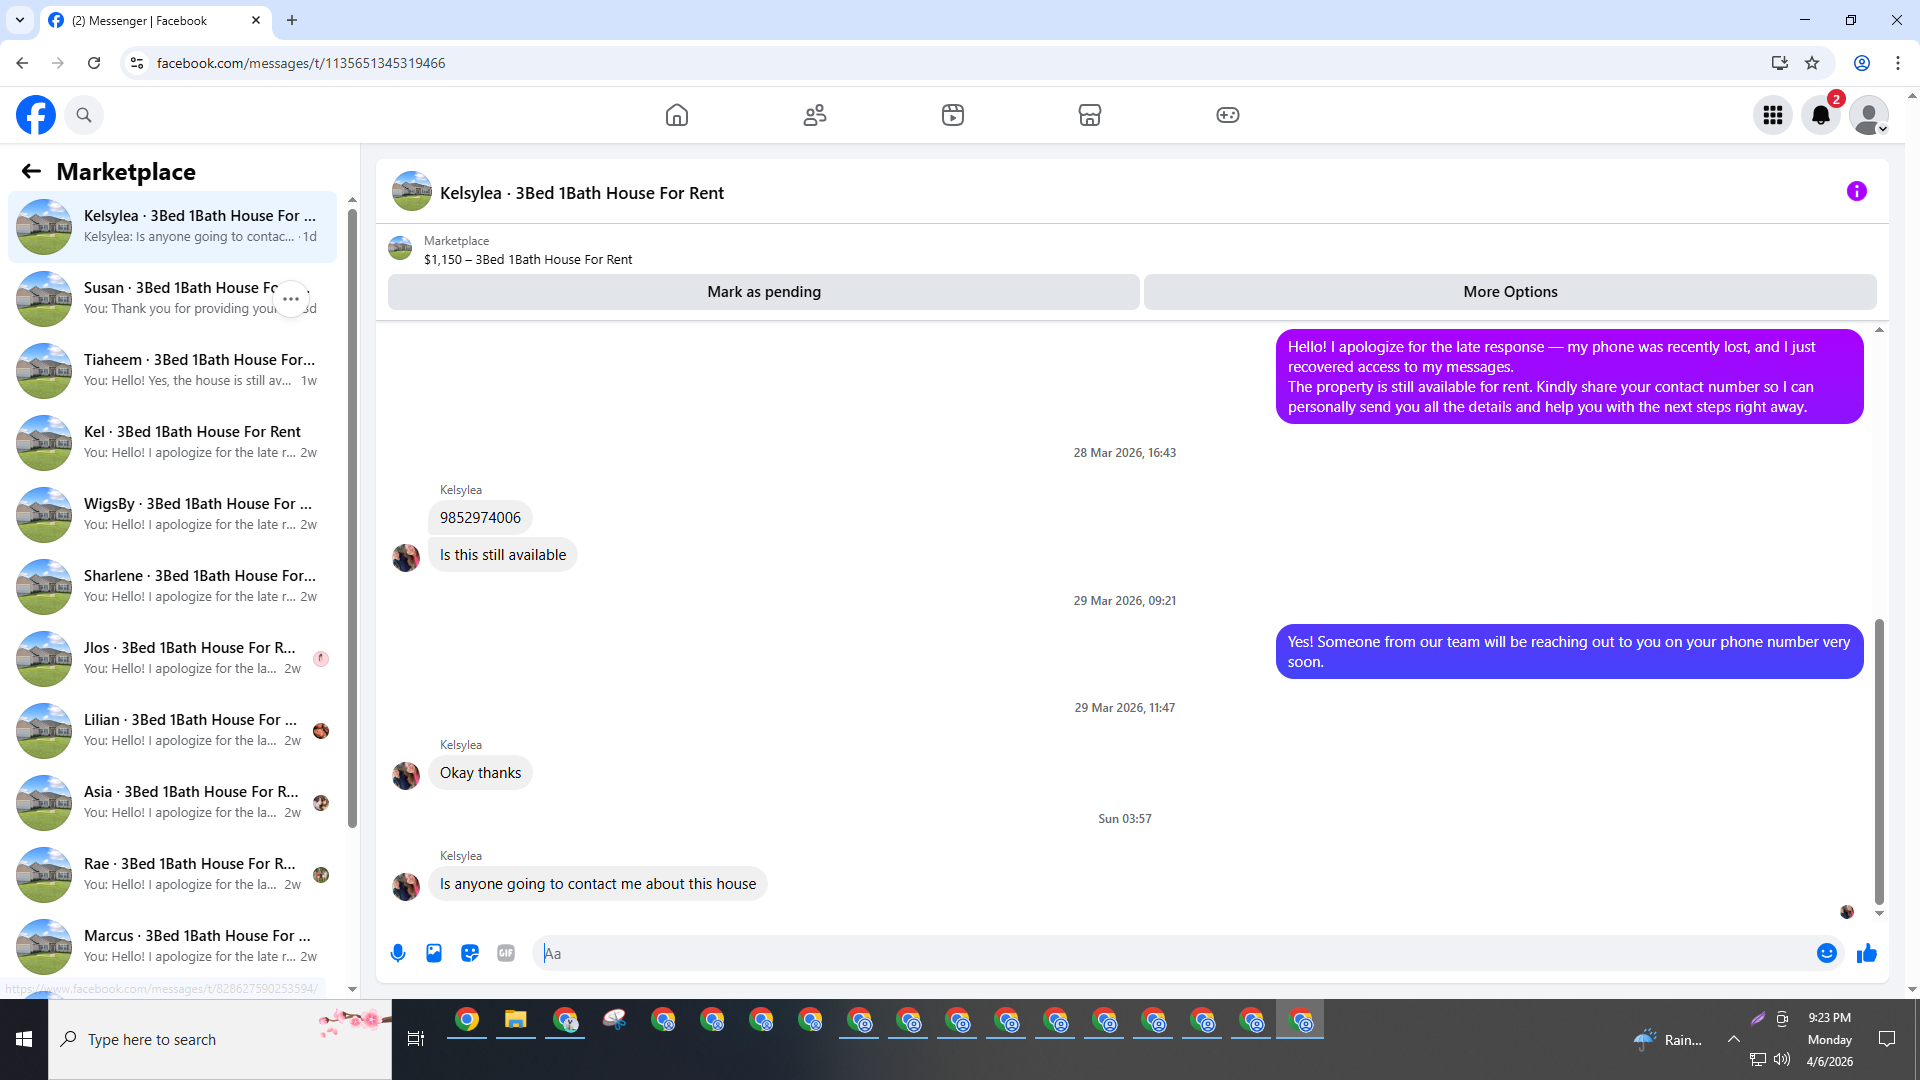Viewport: 1920px width, 1080px height.
Task: Open Facebook search magnifier
Action: point(84,115)
